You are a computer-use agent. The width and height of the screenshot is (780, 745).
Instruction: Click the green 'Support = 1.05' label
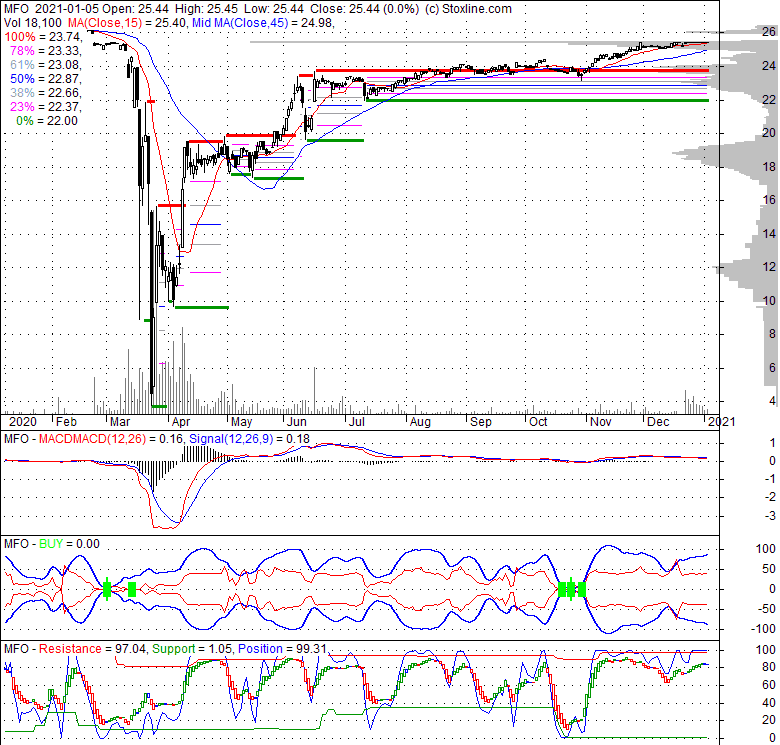coord(192,649)
